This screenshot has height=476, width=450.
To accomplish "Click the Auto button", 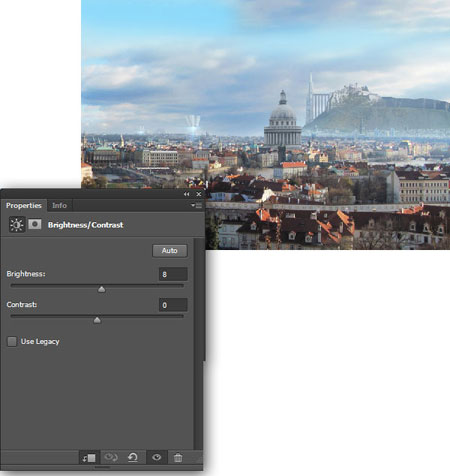I will (x=170, y=251).
